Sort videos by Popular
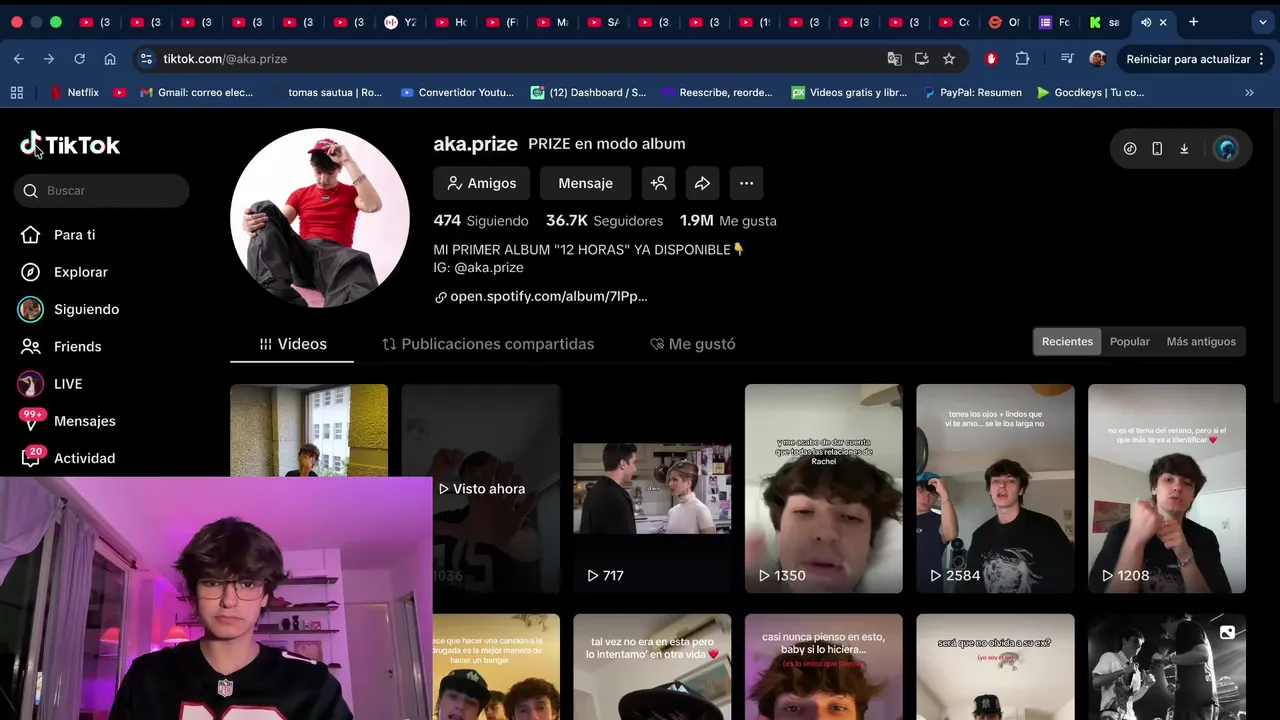This screenshot has width=1280, height=720. 1130,342
